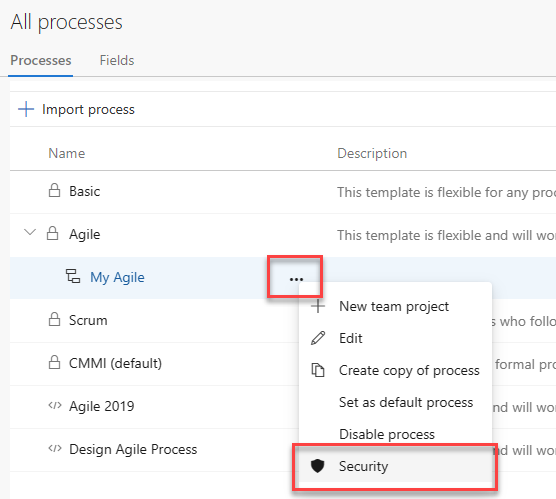This screenshot has height=499, width=556.
Task: Open the ellipsis menu for My Agile
Action: click(296, 279)
